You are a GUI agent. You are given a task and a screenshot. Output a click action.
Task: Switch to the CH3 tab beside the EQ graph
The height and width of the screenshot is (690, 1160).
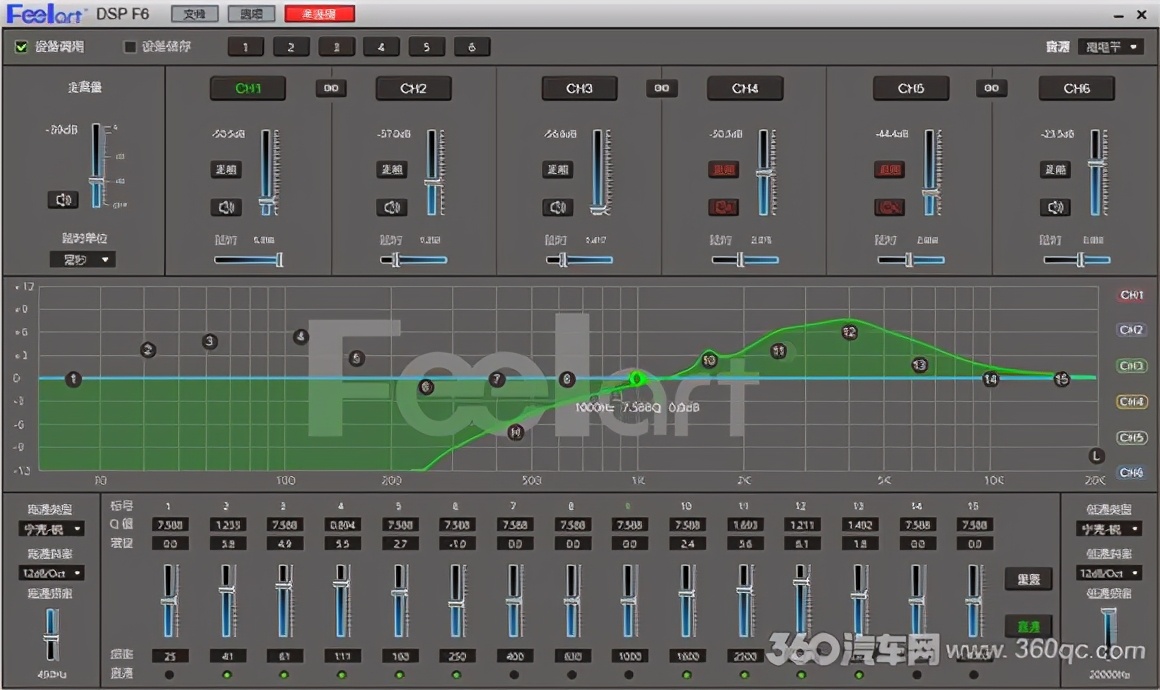pos(1131,366)
